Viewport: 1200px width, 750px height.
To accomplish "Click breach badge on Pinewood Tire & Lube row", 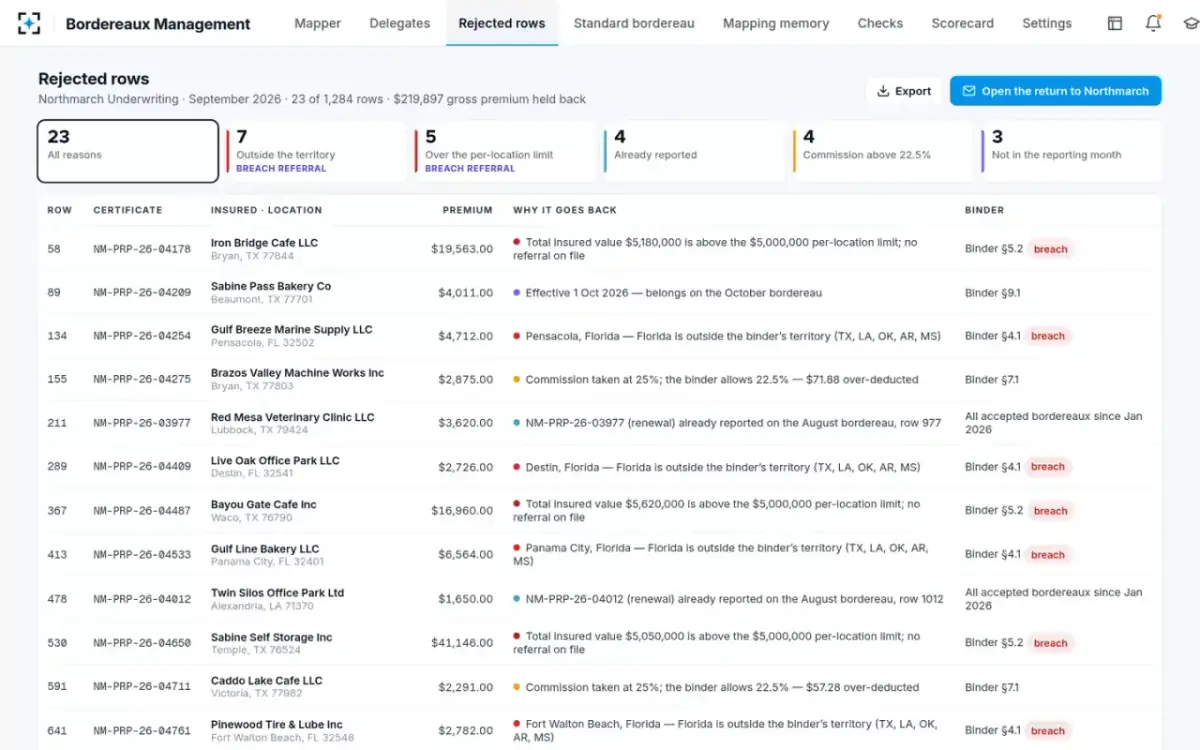I will (1048, 731).
